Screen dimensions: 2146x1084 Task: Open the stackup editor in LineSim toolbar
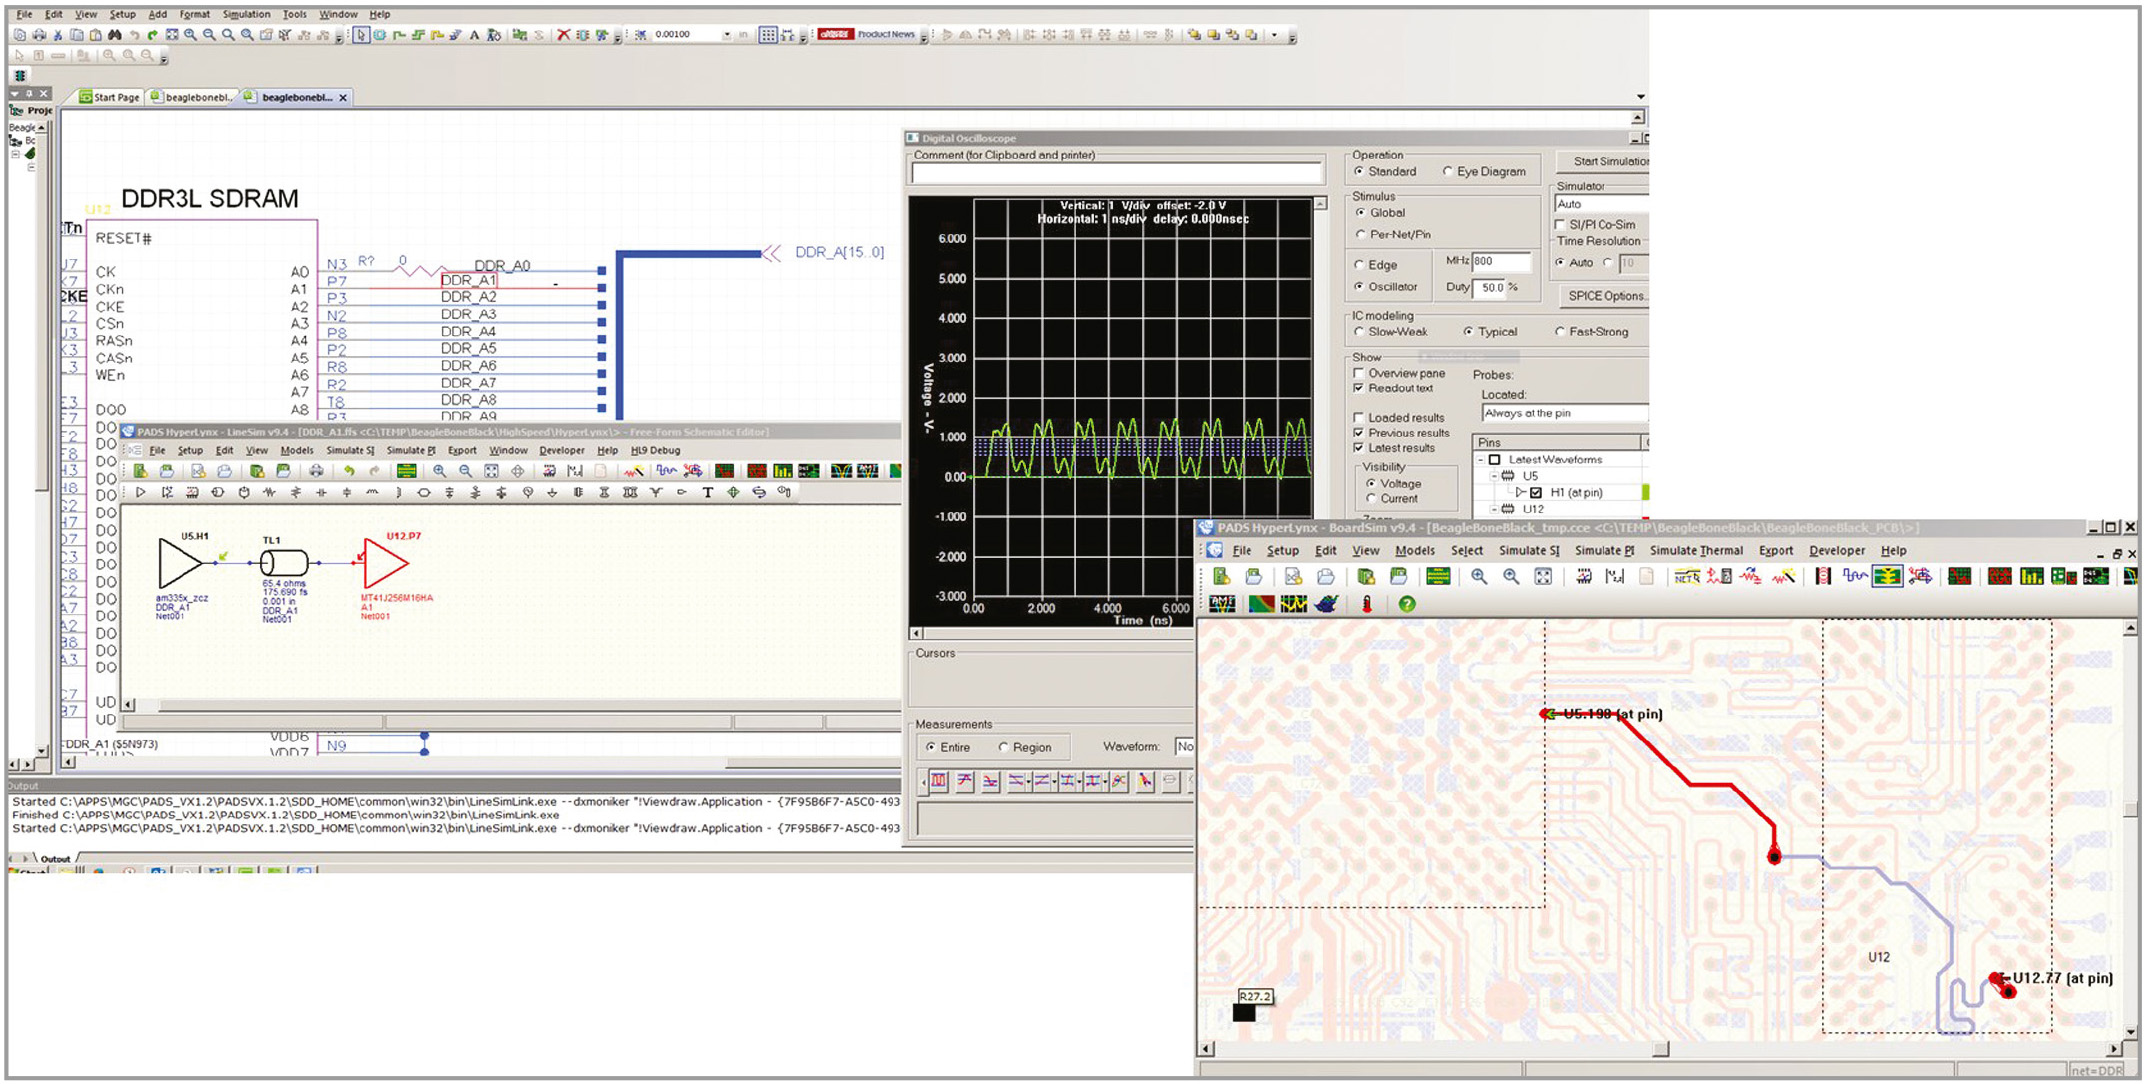[406, 471]
